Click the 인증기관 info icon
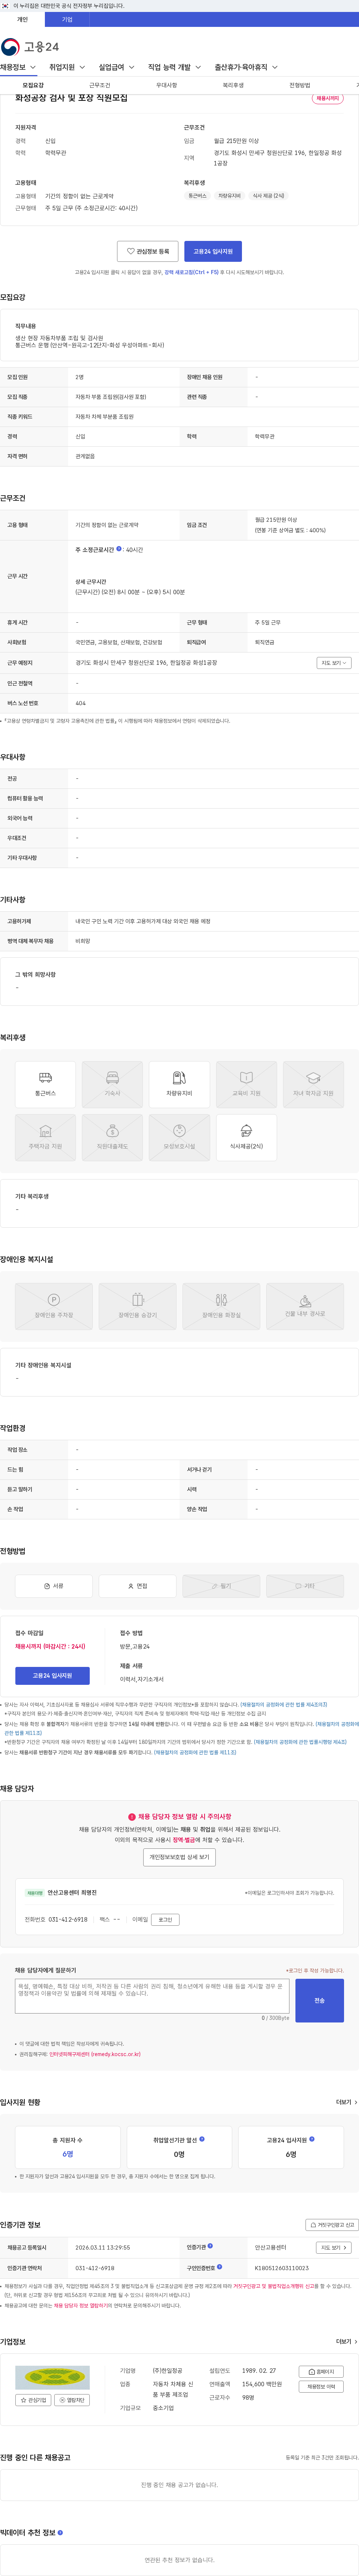359x2576 pixels. pyautogui.click(x=211, y=2246)
